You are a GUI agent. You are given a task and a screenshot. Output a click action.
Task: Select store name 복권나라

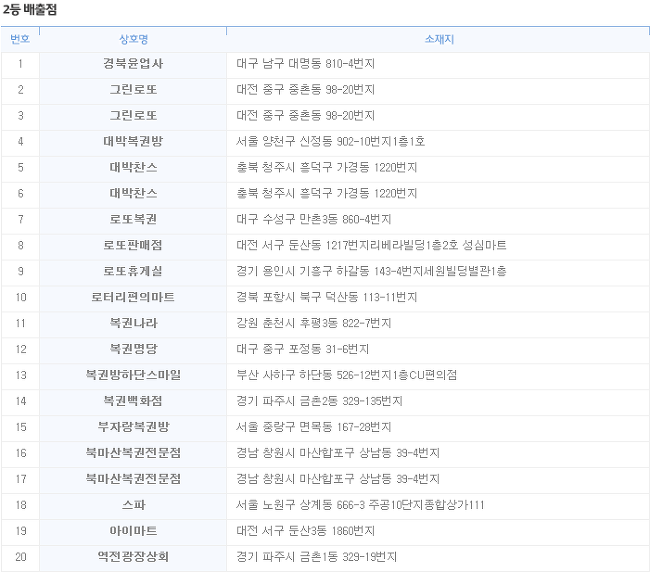tap(133, 323)
